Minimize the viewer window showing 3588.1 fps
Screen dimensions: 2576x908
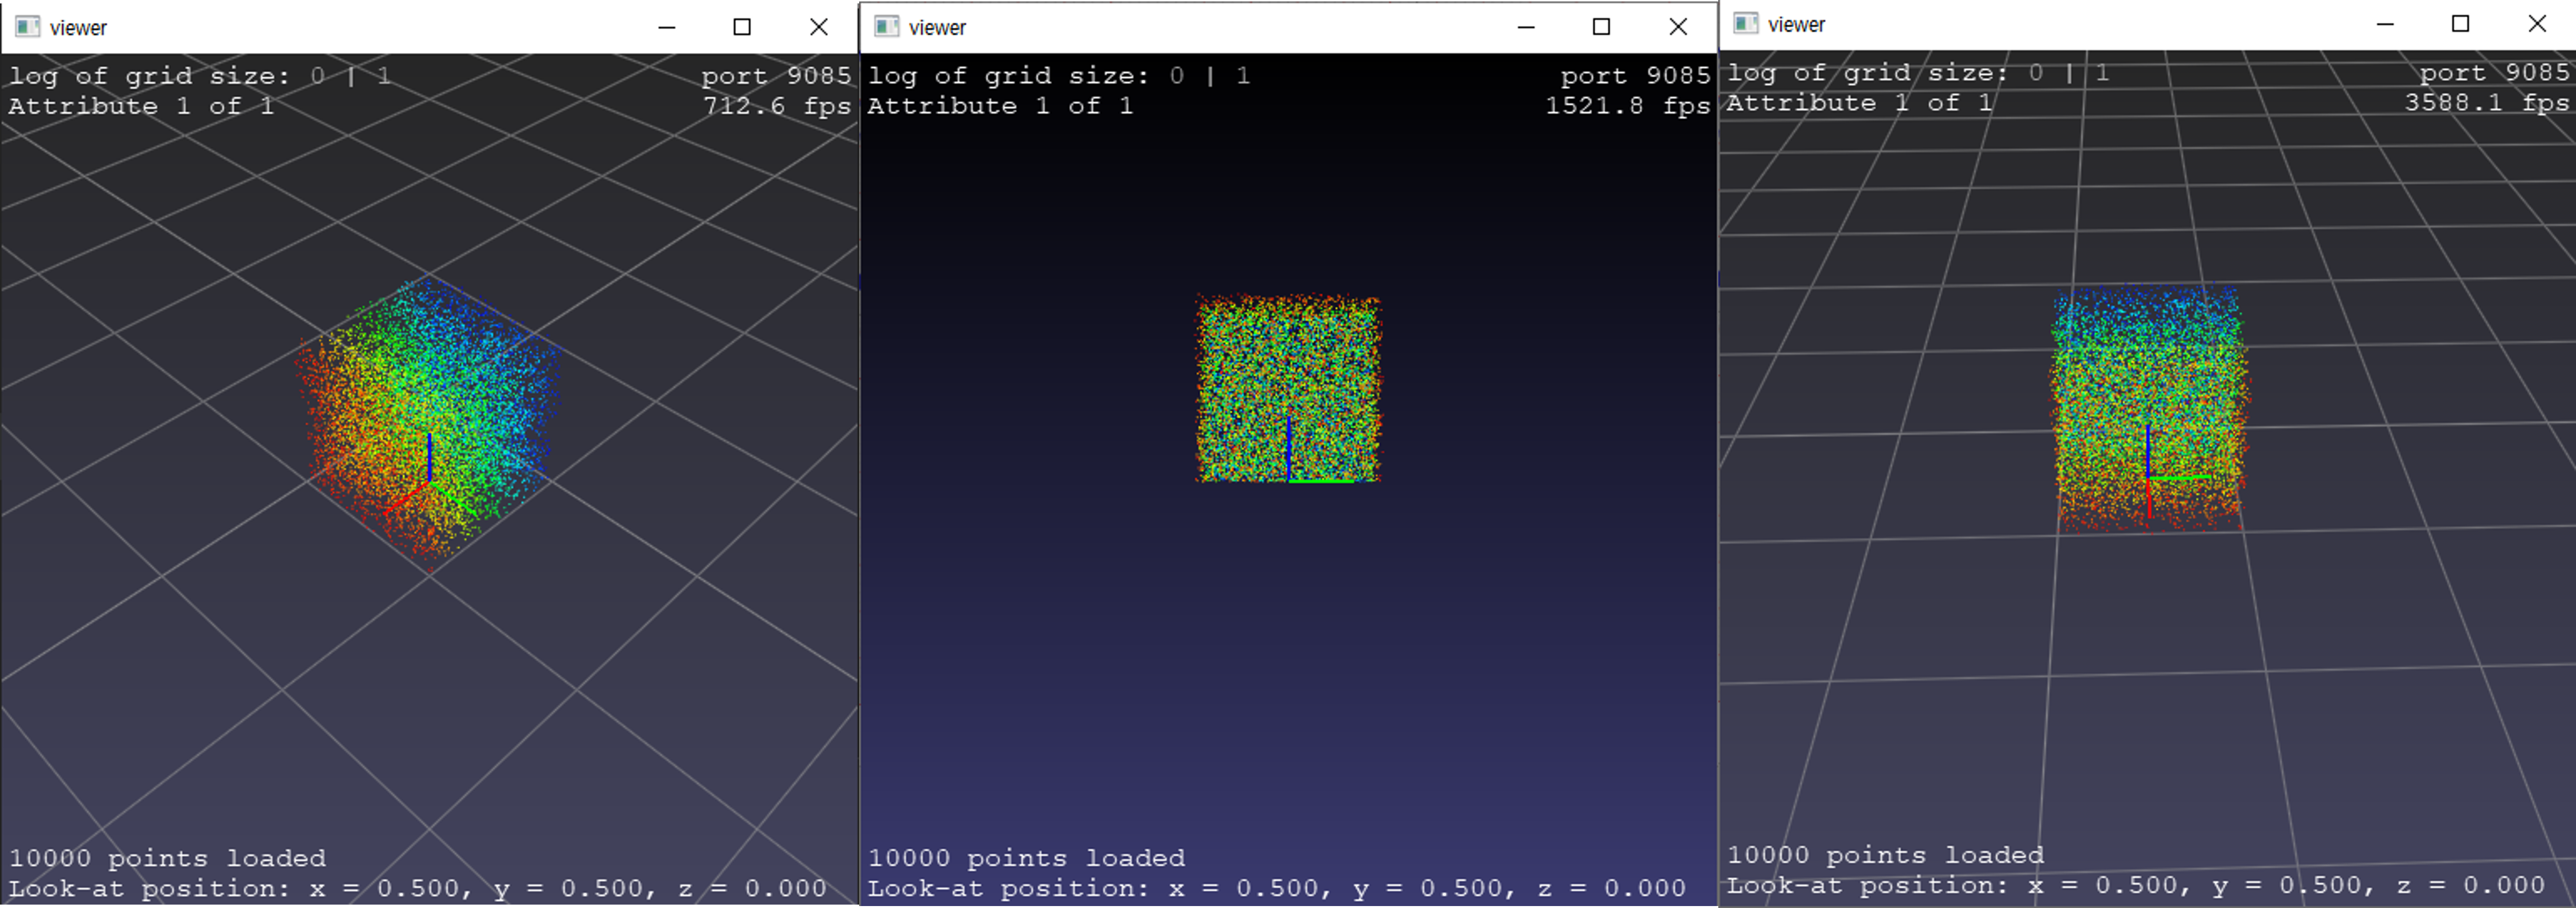click(2385, 24)
